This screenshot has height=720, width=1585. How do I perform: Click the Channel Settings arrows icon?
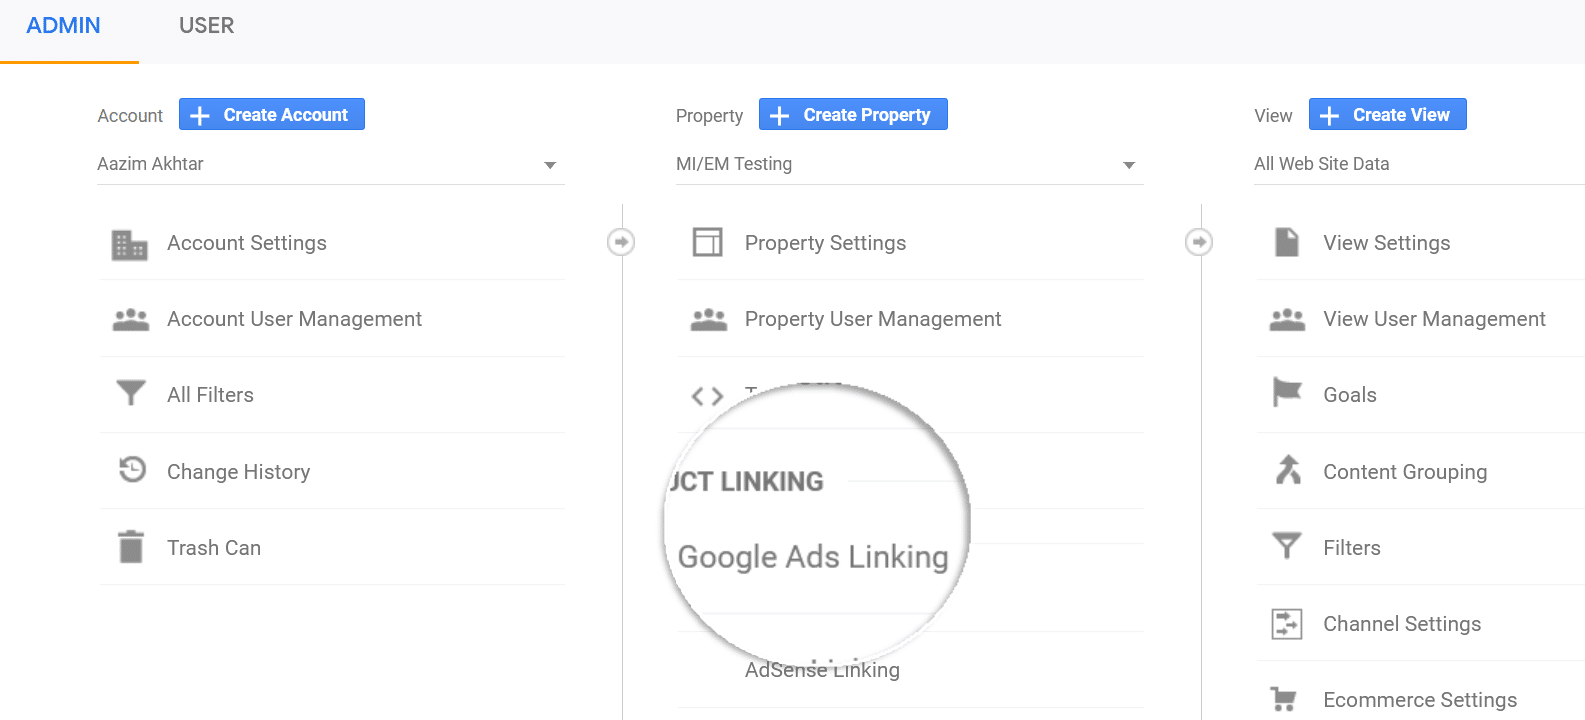(x=1287, y=624)
